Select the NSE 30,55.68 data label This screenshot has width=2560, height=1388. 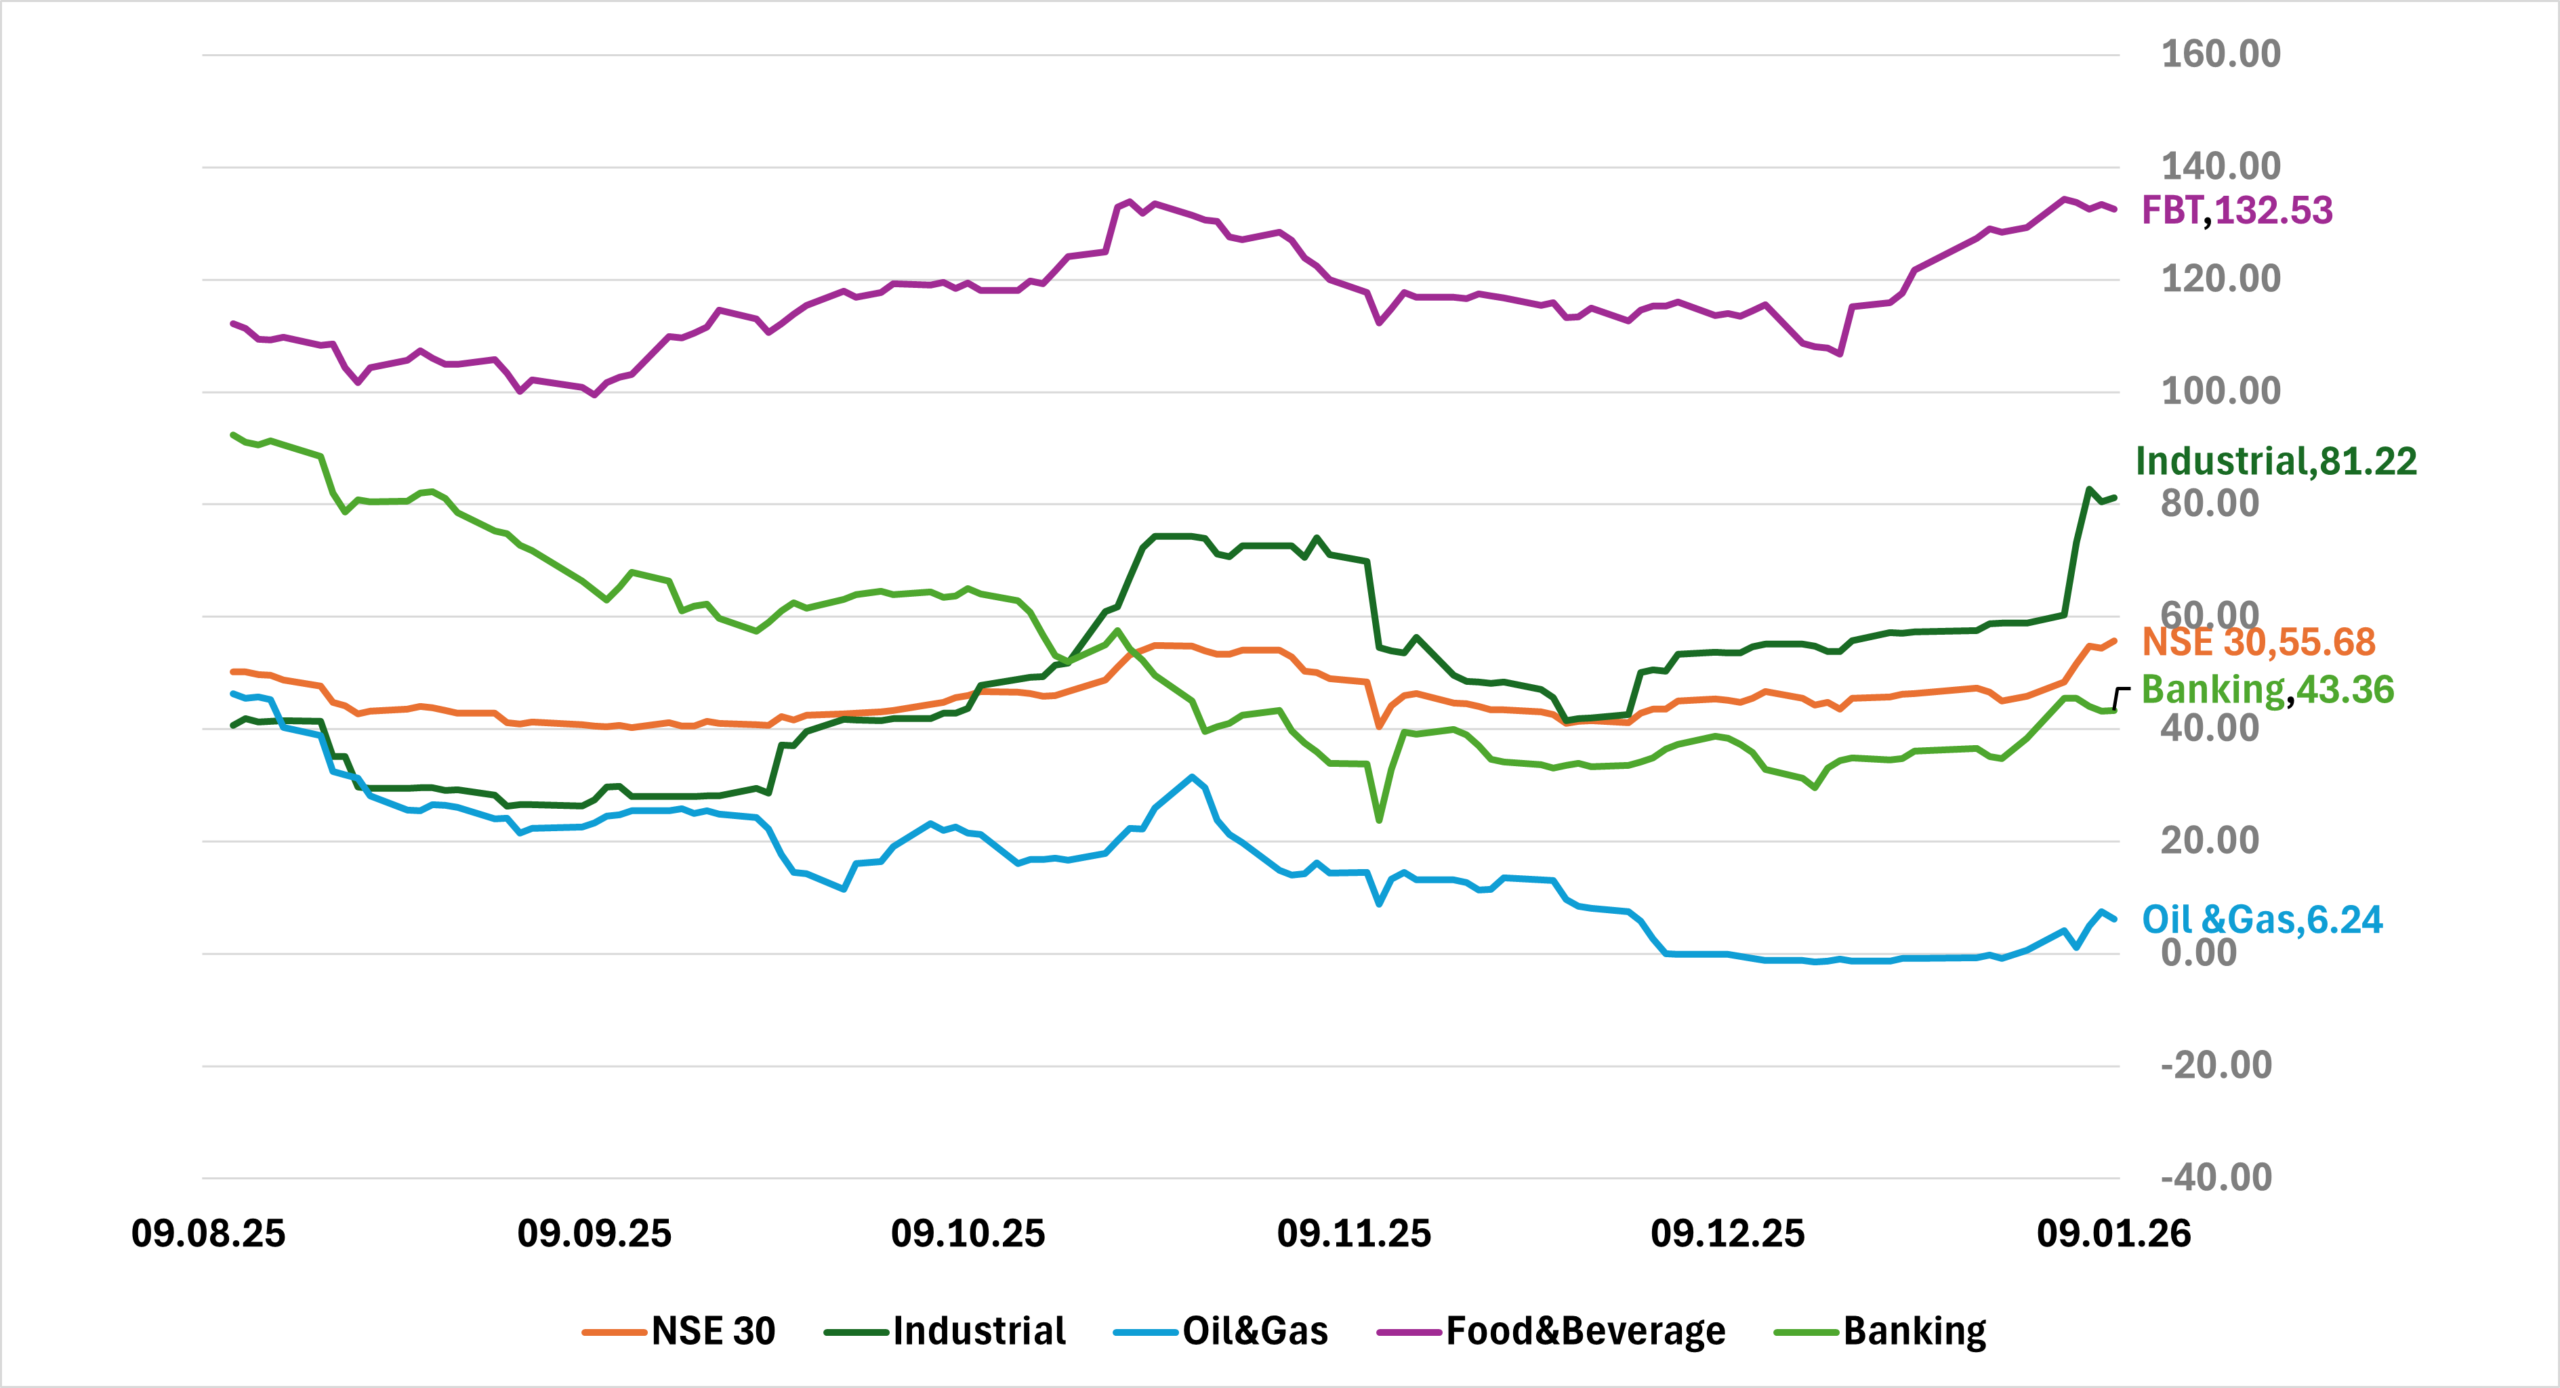(2258, 642)
